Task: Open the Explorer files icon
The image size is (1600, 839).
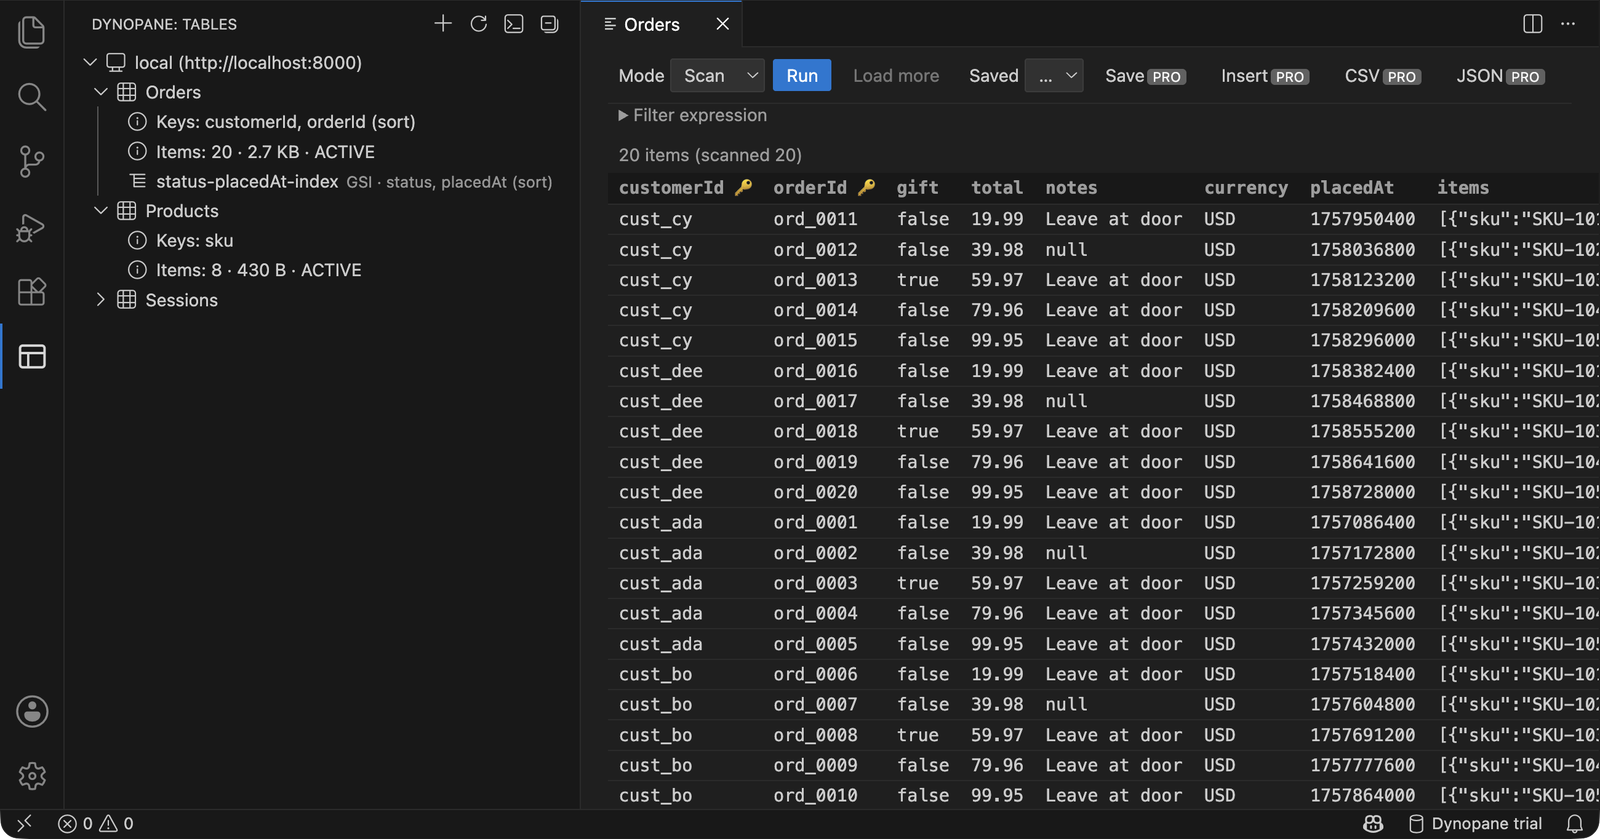Action: coord(32,32)
